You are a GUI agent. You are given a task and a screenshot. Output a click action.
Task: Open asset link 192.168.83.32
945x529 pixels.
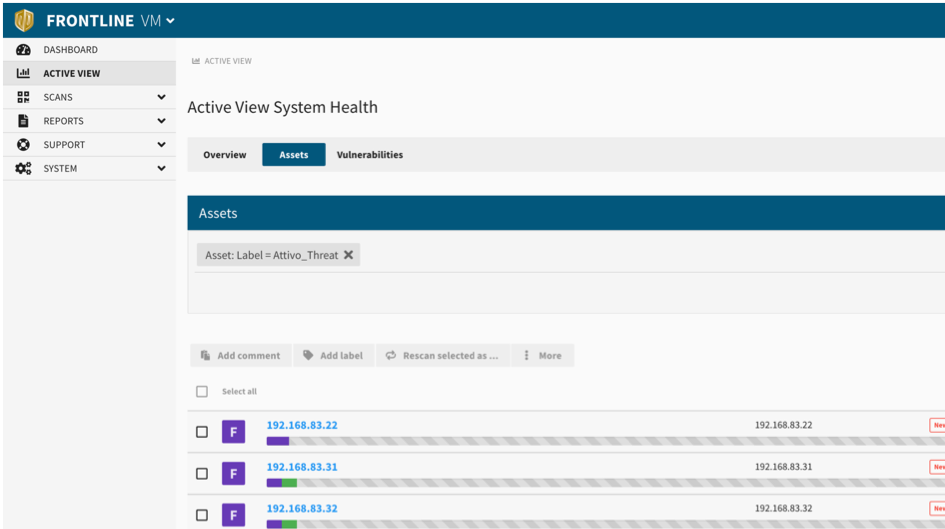(x=302, y=509)
